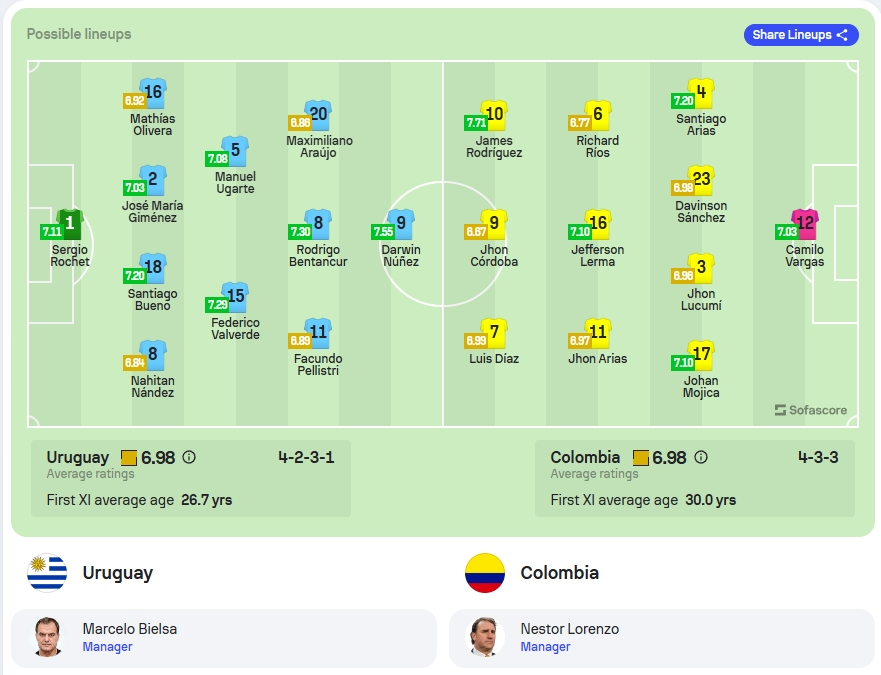Click the Sofascore logo watermark
The height and width of the screenshot is (675, 881).
click(x=811, y=410)
